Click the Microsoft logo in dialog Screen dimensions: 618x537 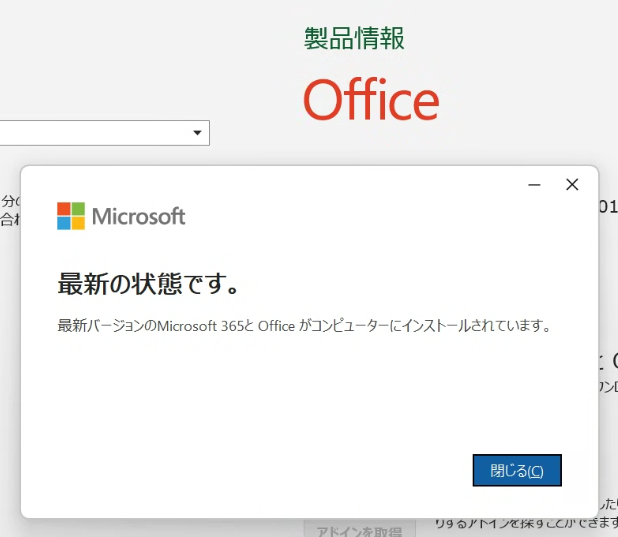click(121, 216)
